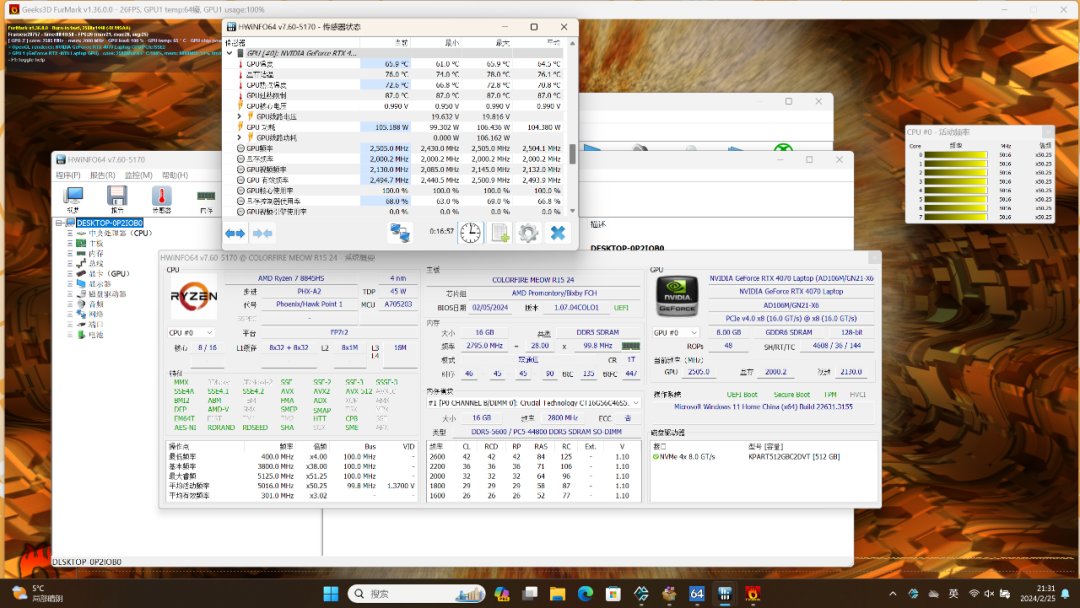The image size is (1080, 608).
Task: Click the expand columns blue arrows icon
Action: pyautogui.click(x=235, y=233)
